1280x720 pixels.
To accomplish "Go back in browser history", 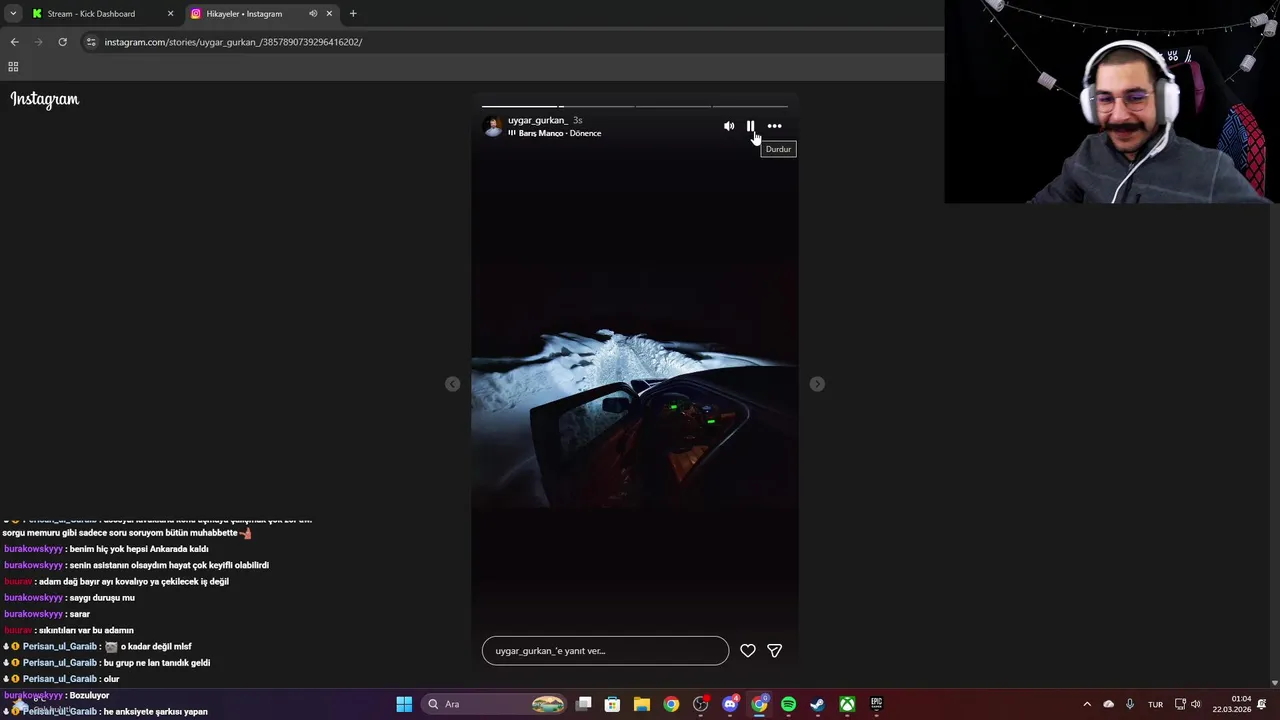I will coord(14,42).
